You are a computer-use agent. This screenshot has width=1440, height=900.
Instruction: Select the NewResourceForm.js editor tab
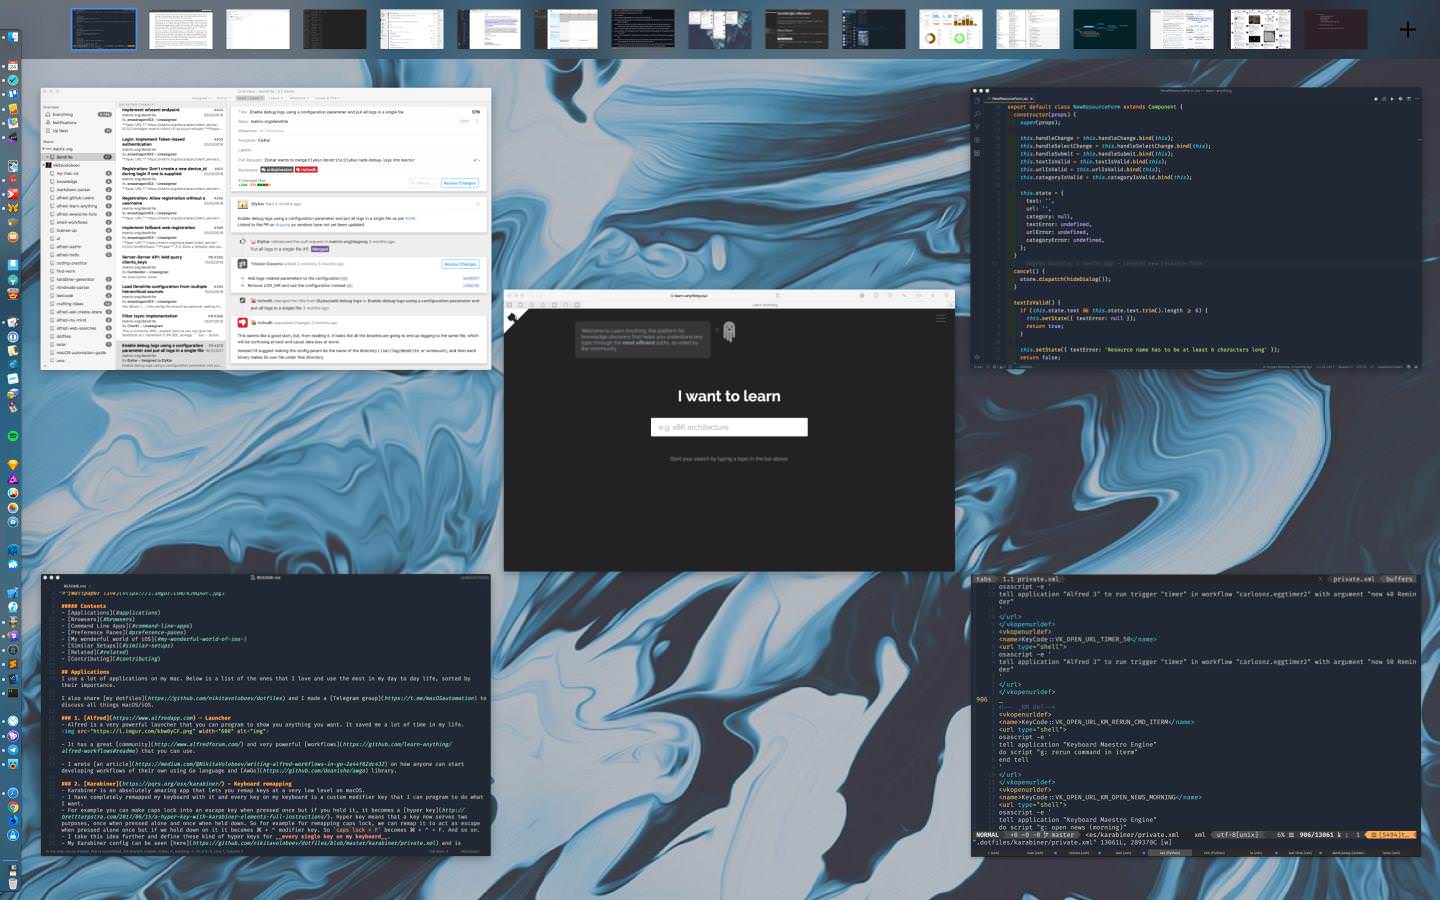(1012, 99)
